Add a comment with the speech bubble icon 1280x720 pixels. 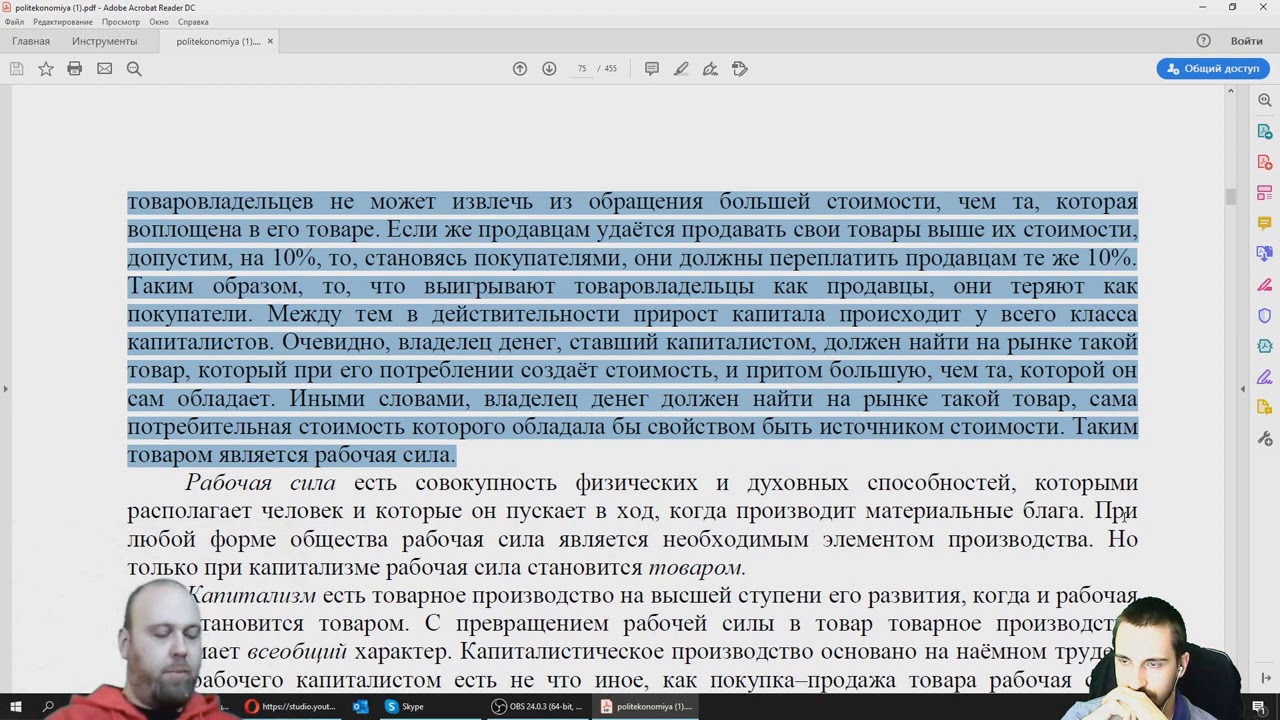click(652, 69)
